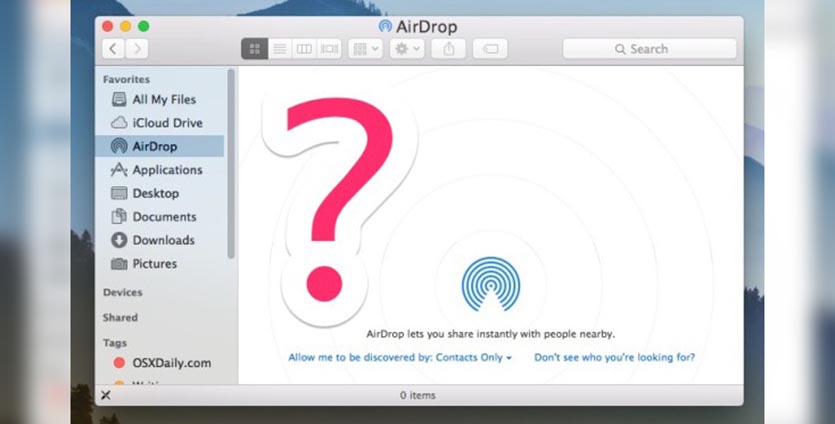Click the iCloud Drive cloud icon
The width and height of the screenshot is (835, 424).
coord(119,123)
